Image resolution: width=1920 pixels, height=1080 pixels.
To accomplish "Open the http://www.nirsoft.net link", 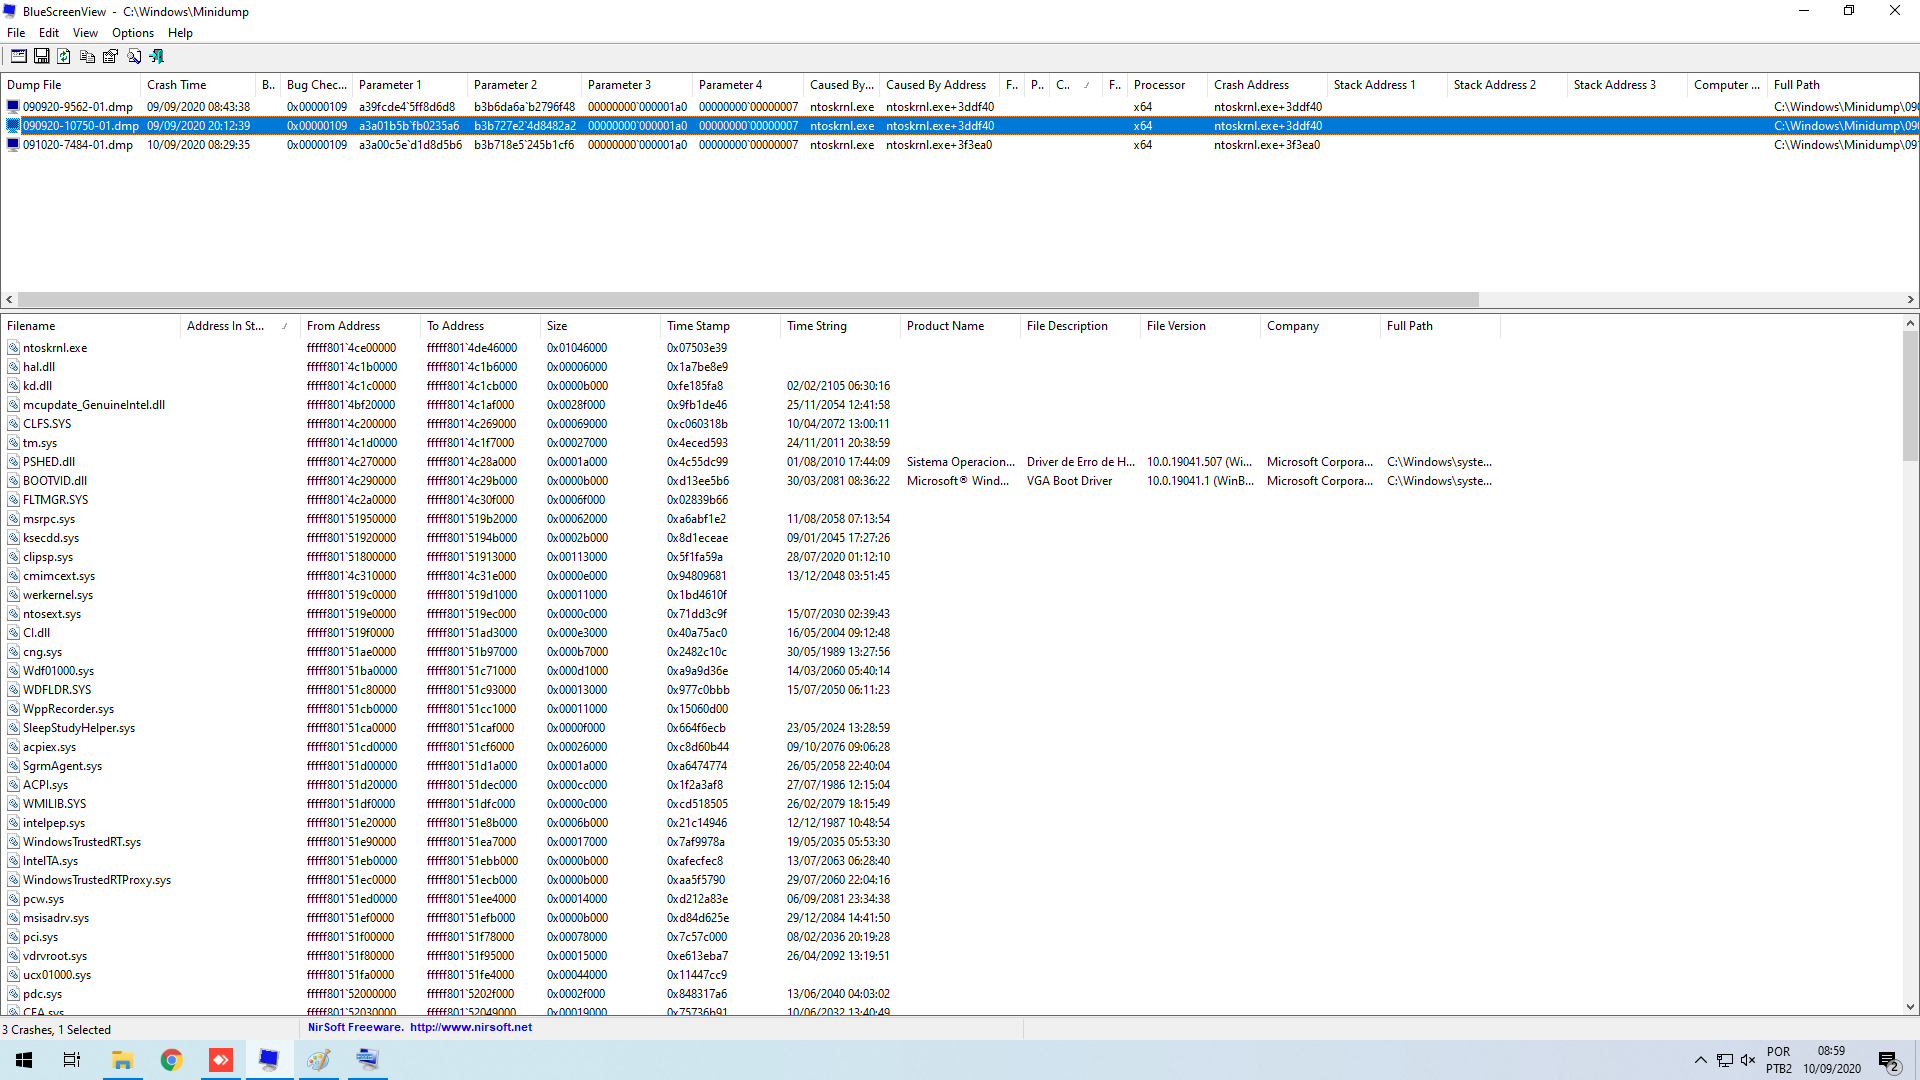I will click(471, 1027).
